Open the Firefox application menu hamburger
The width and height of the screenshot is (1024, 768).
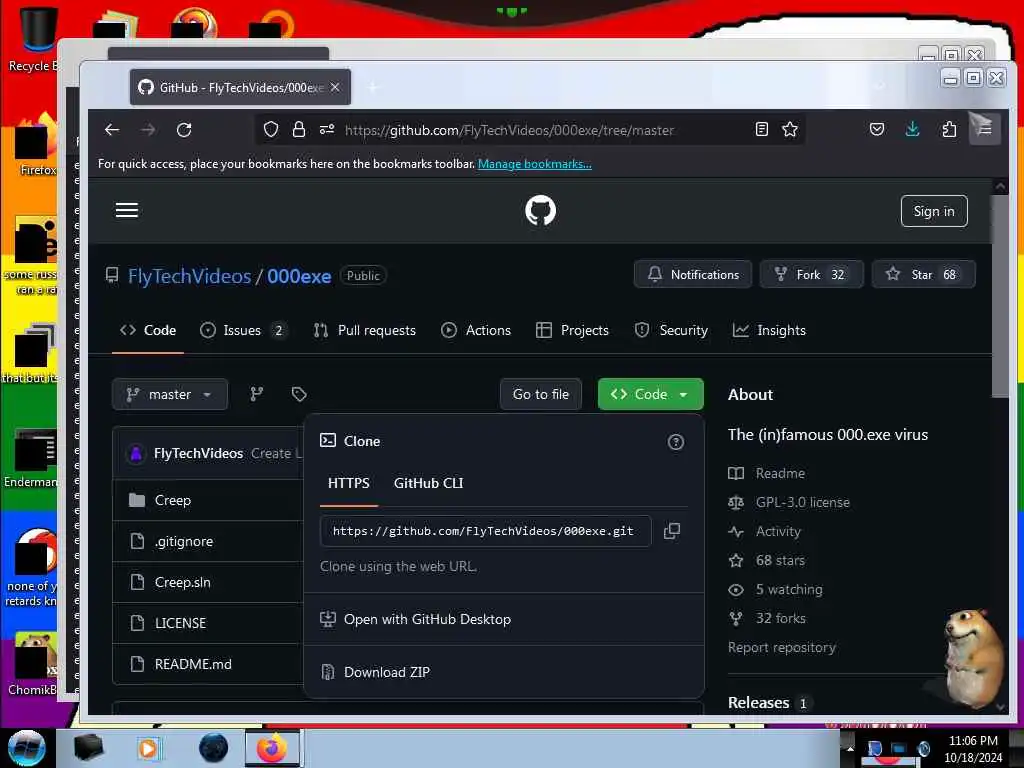click(984, 129)
